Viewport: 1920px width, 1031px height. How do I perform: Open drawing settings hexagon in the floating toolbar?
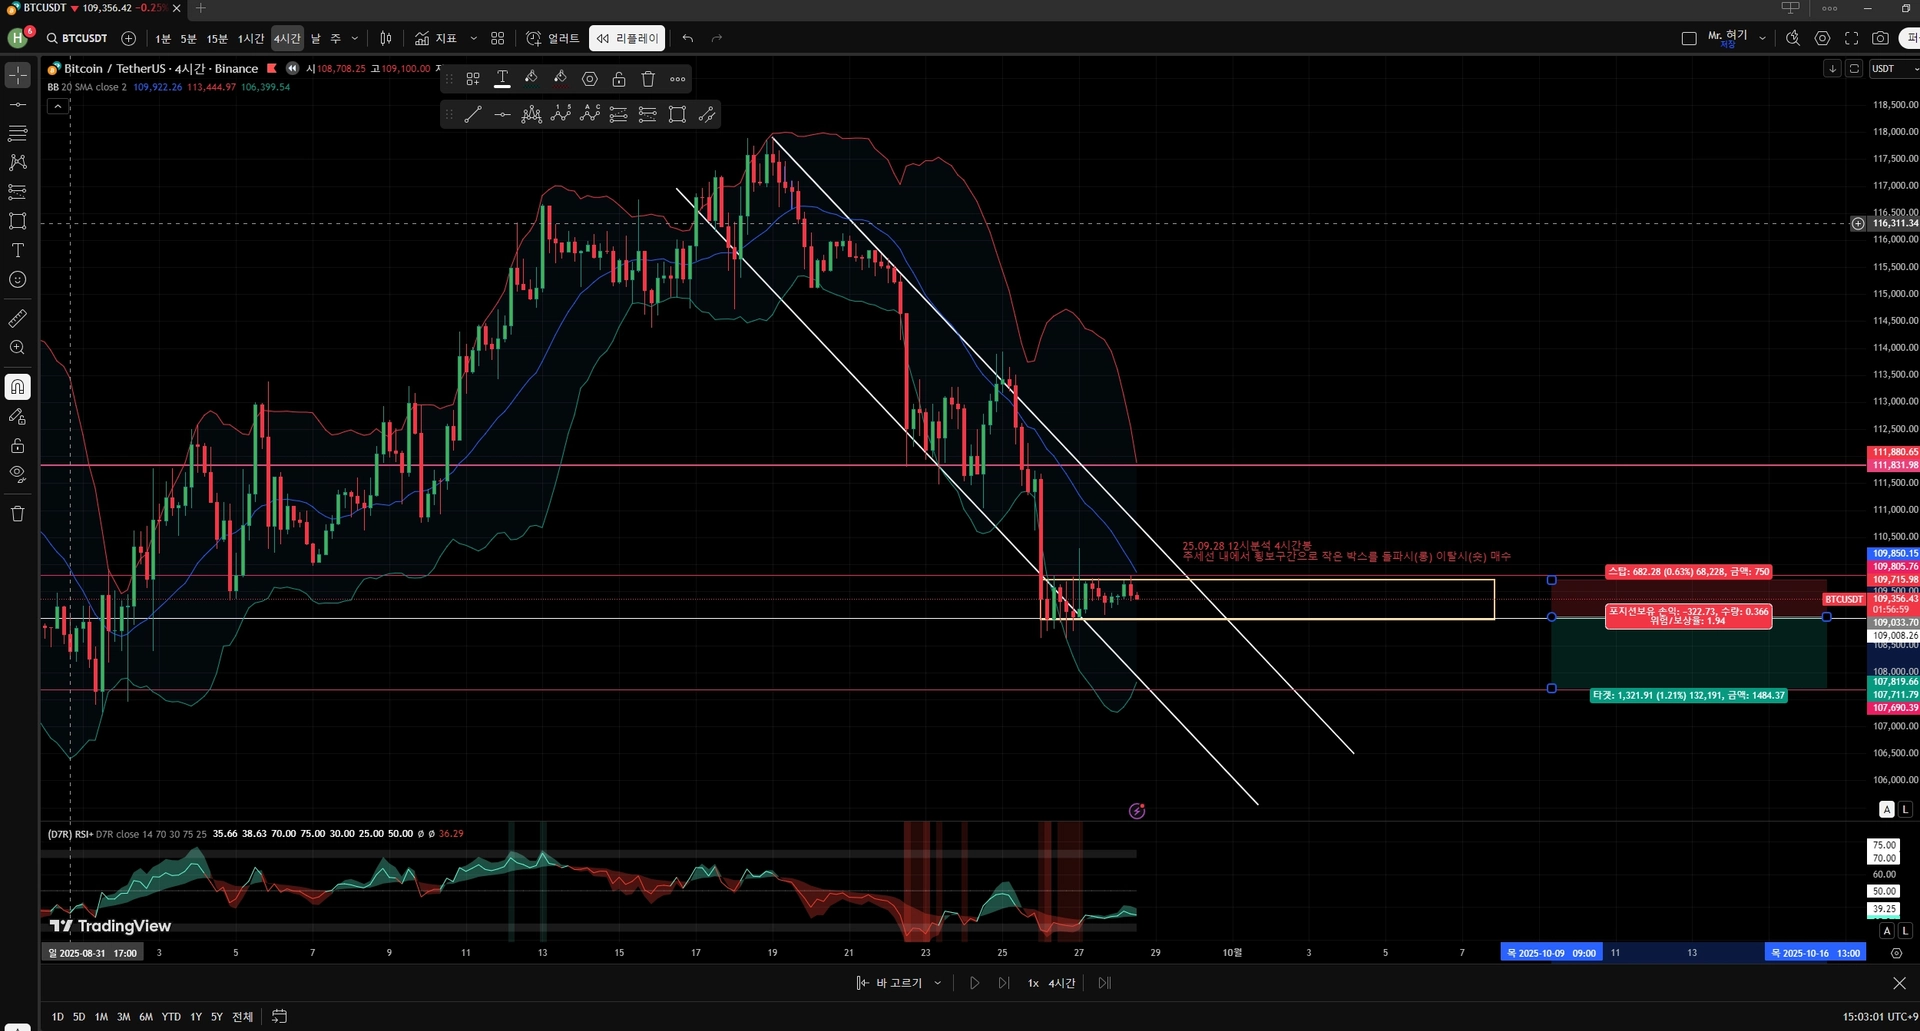pyautogui.click(x=590, y=79)
